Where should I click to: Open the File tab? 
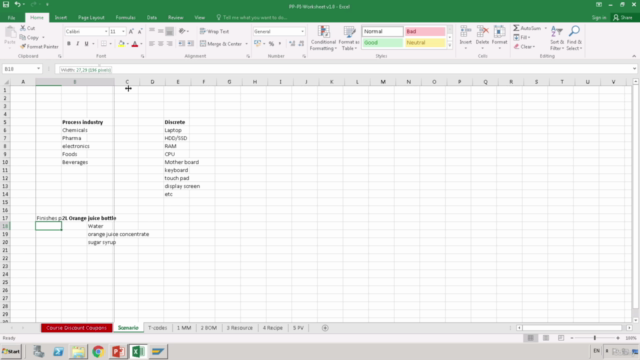(x=11, y=18)
